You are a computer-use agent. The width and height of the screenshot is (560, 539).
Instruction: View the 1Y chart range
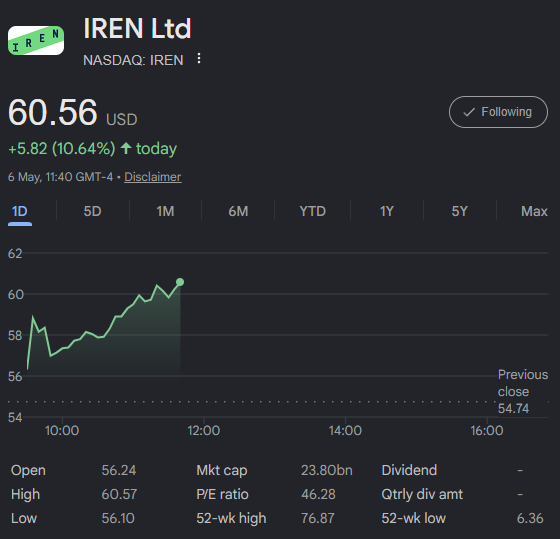387,211
